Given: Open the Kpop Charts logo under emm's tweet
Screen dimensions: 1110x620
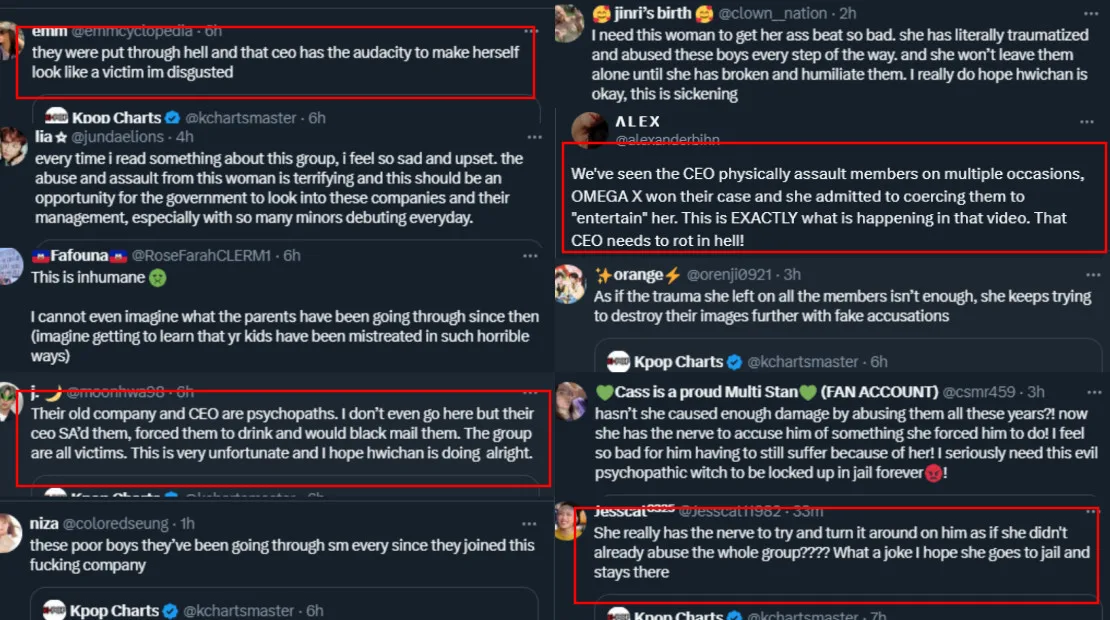Looking at the screenshot, I should click(x=57, y=117).
